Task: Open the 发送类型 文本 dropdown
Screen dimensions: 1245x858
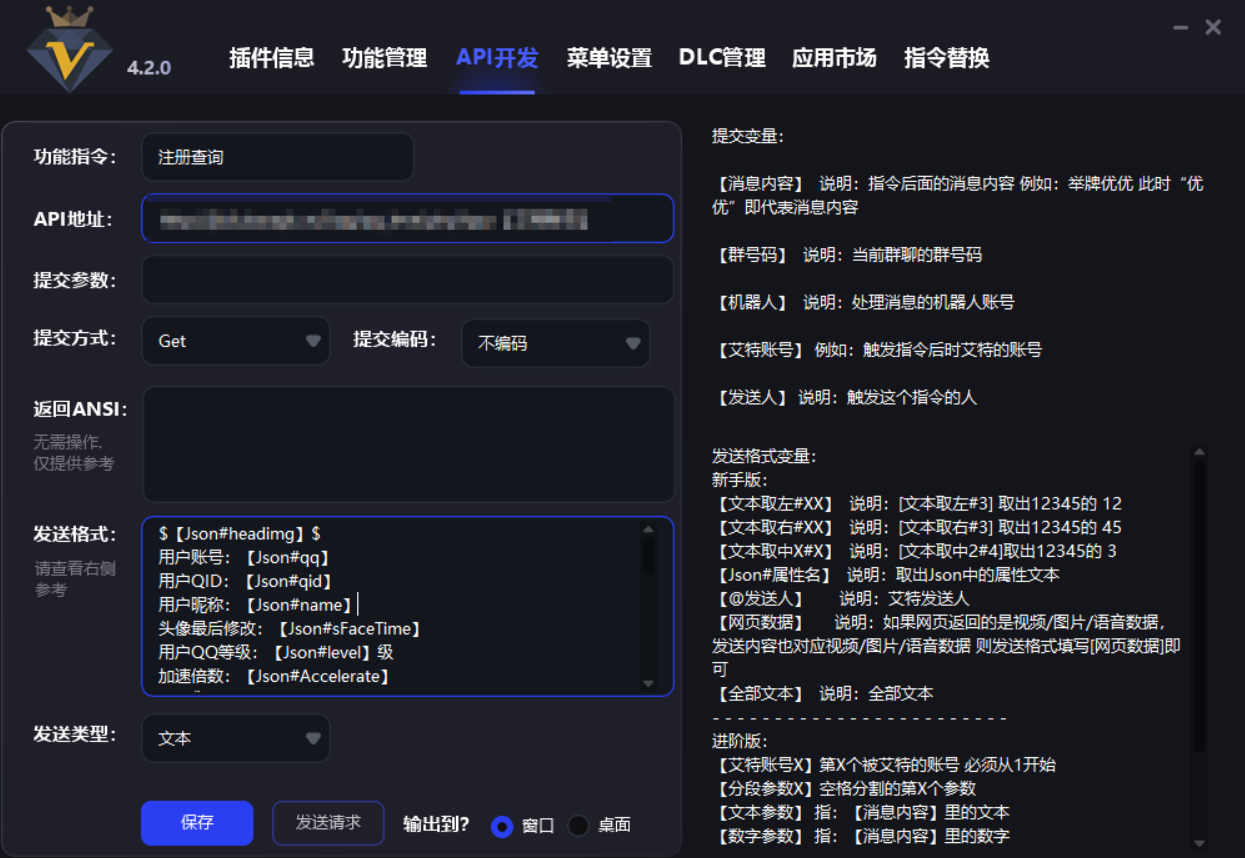Action: 236,738
